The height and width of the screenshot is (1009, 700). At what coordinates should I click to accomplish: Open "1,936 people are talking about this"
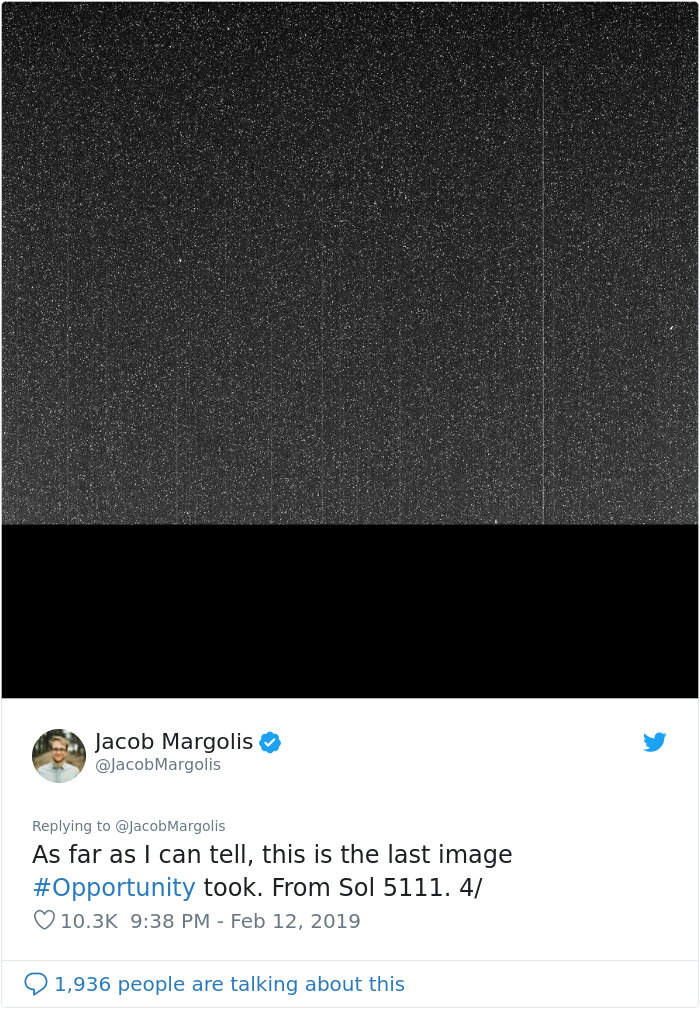coord(230,984)
